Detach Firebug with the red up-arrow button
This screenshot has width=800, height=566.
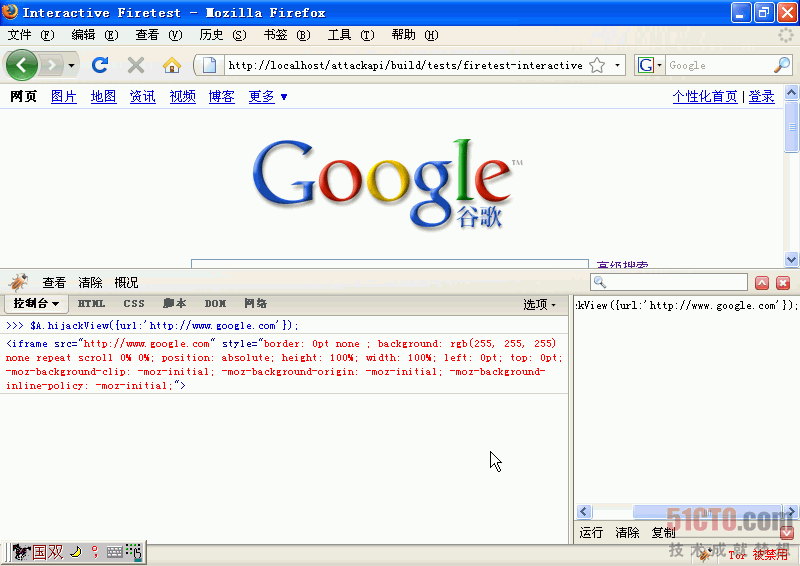[x=762, y=283]
